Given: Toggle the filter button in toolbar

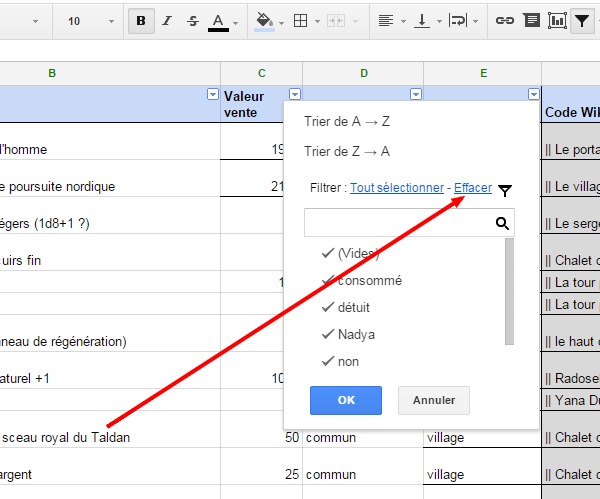Looking at the screenshot, I should 581,20.
